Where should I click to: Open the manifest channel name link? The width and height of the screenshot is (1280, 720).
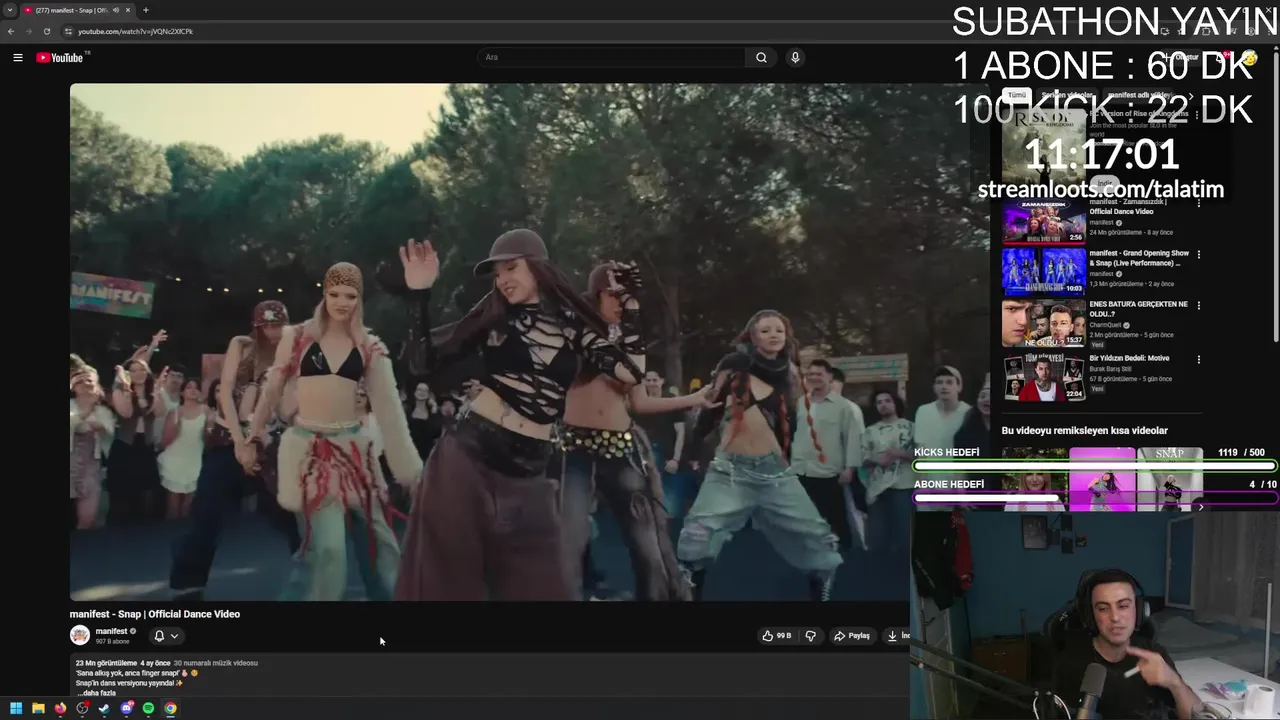point(111,631)
